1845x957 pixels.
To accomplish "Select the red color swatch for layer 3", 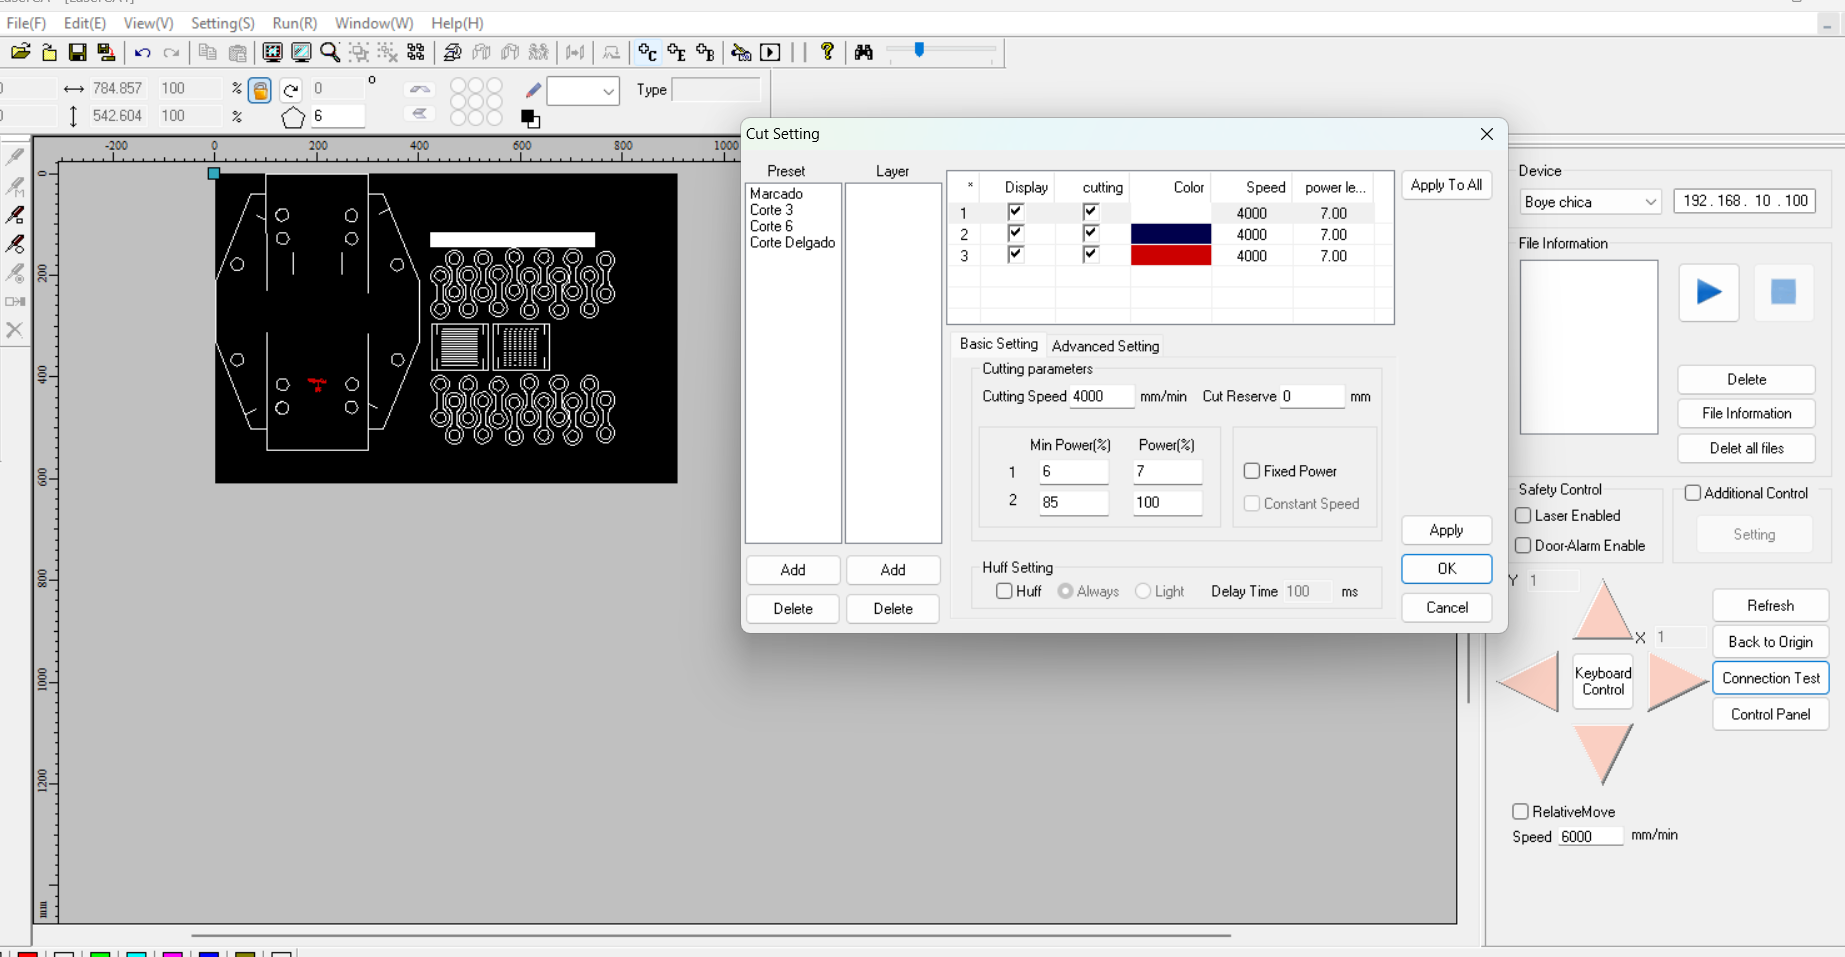I will [x=1170, y=256].
